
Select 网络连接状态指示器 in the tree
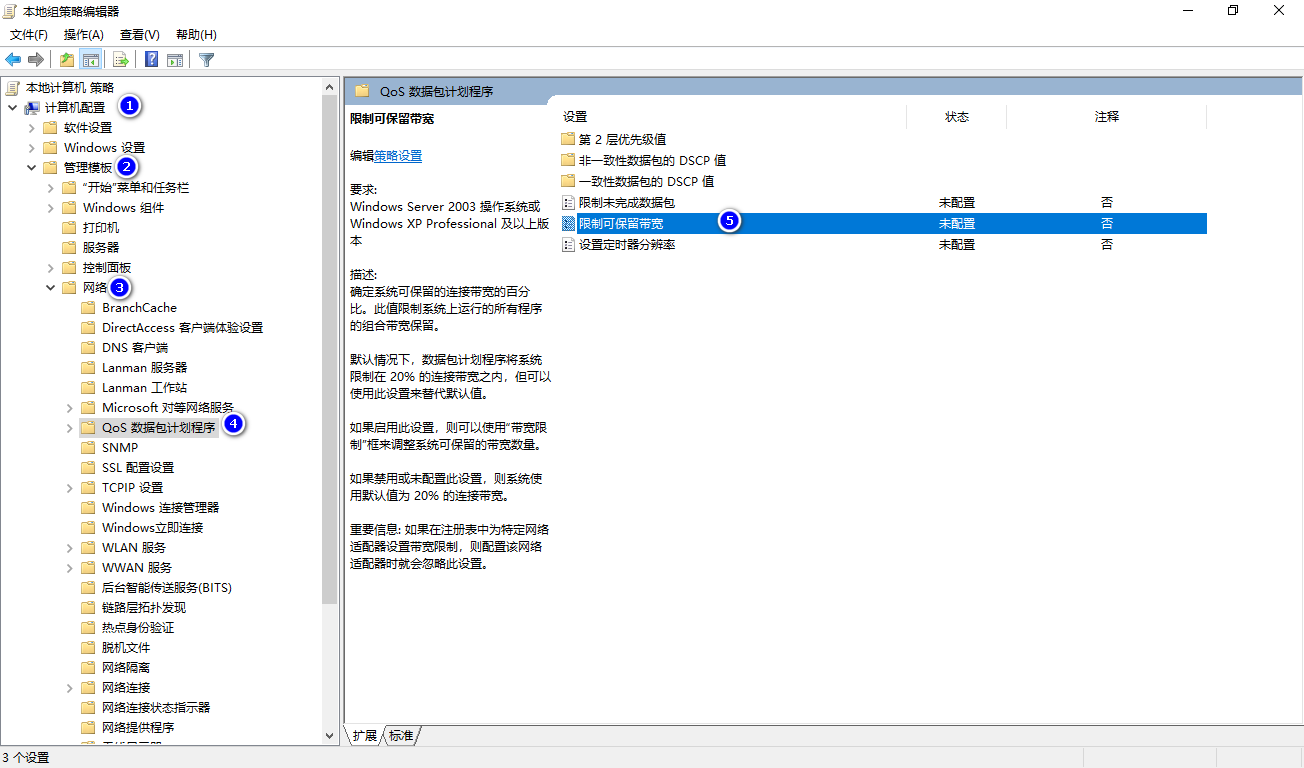(x=156, y=707)
